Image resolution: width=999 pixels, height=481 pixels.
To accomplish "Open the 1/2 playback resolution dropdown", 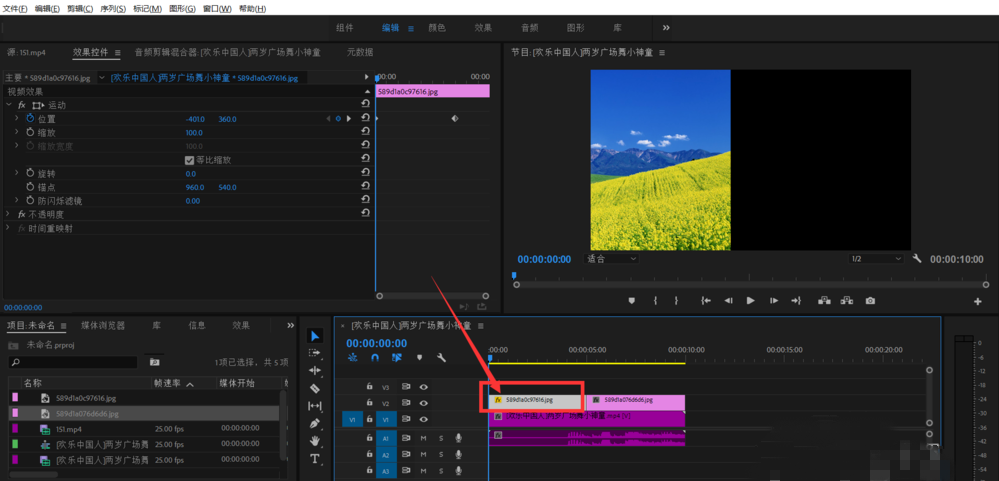I will [x=875, y=258].
